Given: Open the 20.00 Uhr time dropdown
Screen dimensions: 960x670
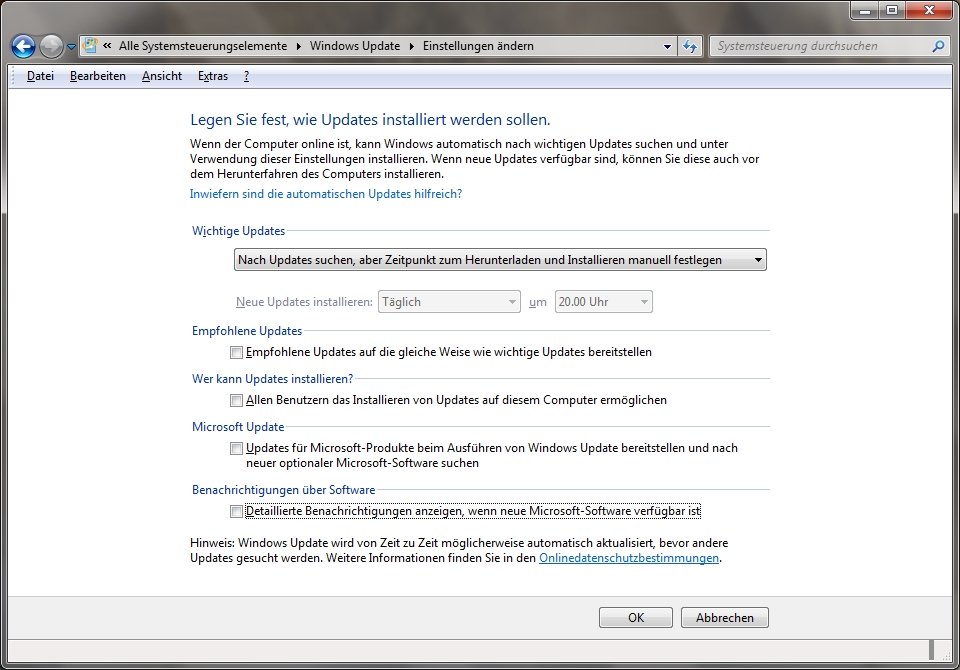Looking at the screenshot, I should 603,302.
